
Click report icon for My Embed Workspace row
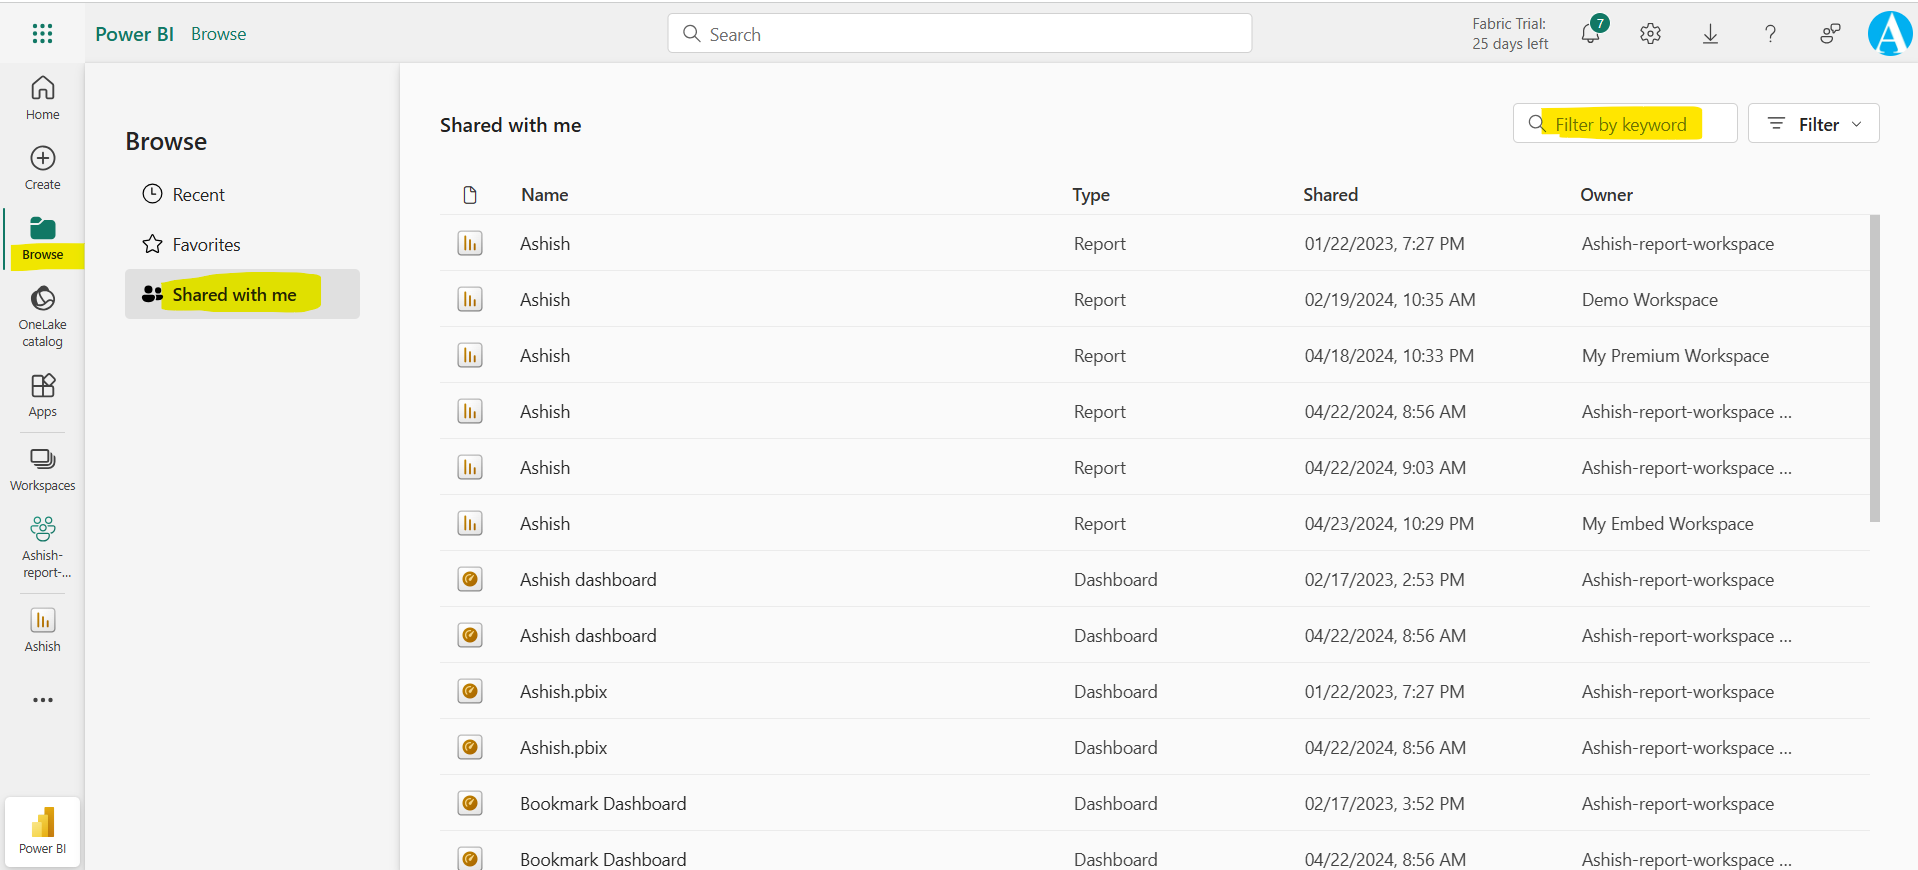pos(470,523)
